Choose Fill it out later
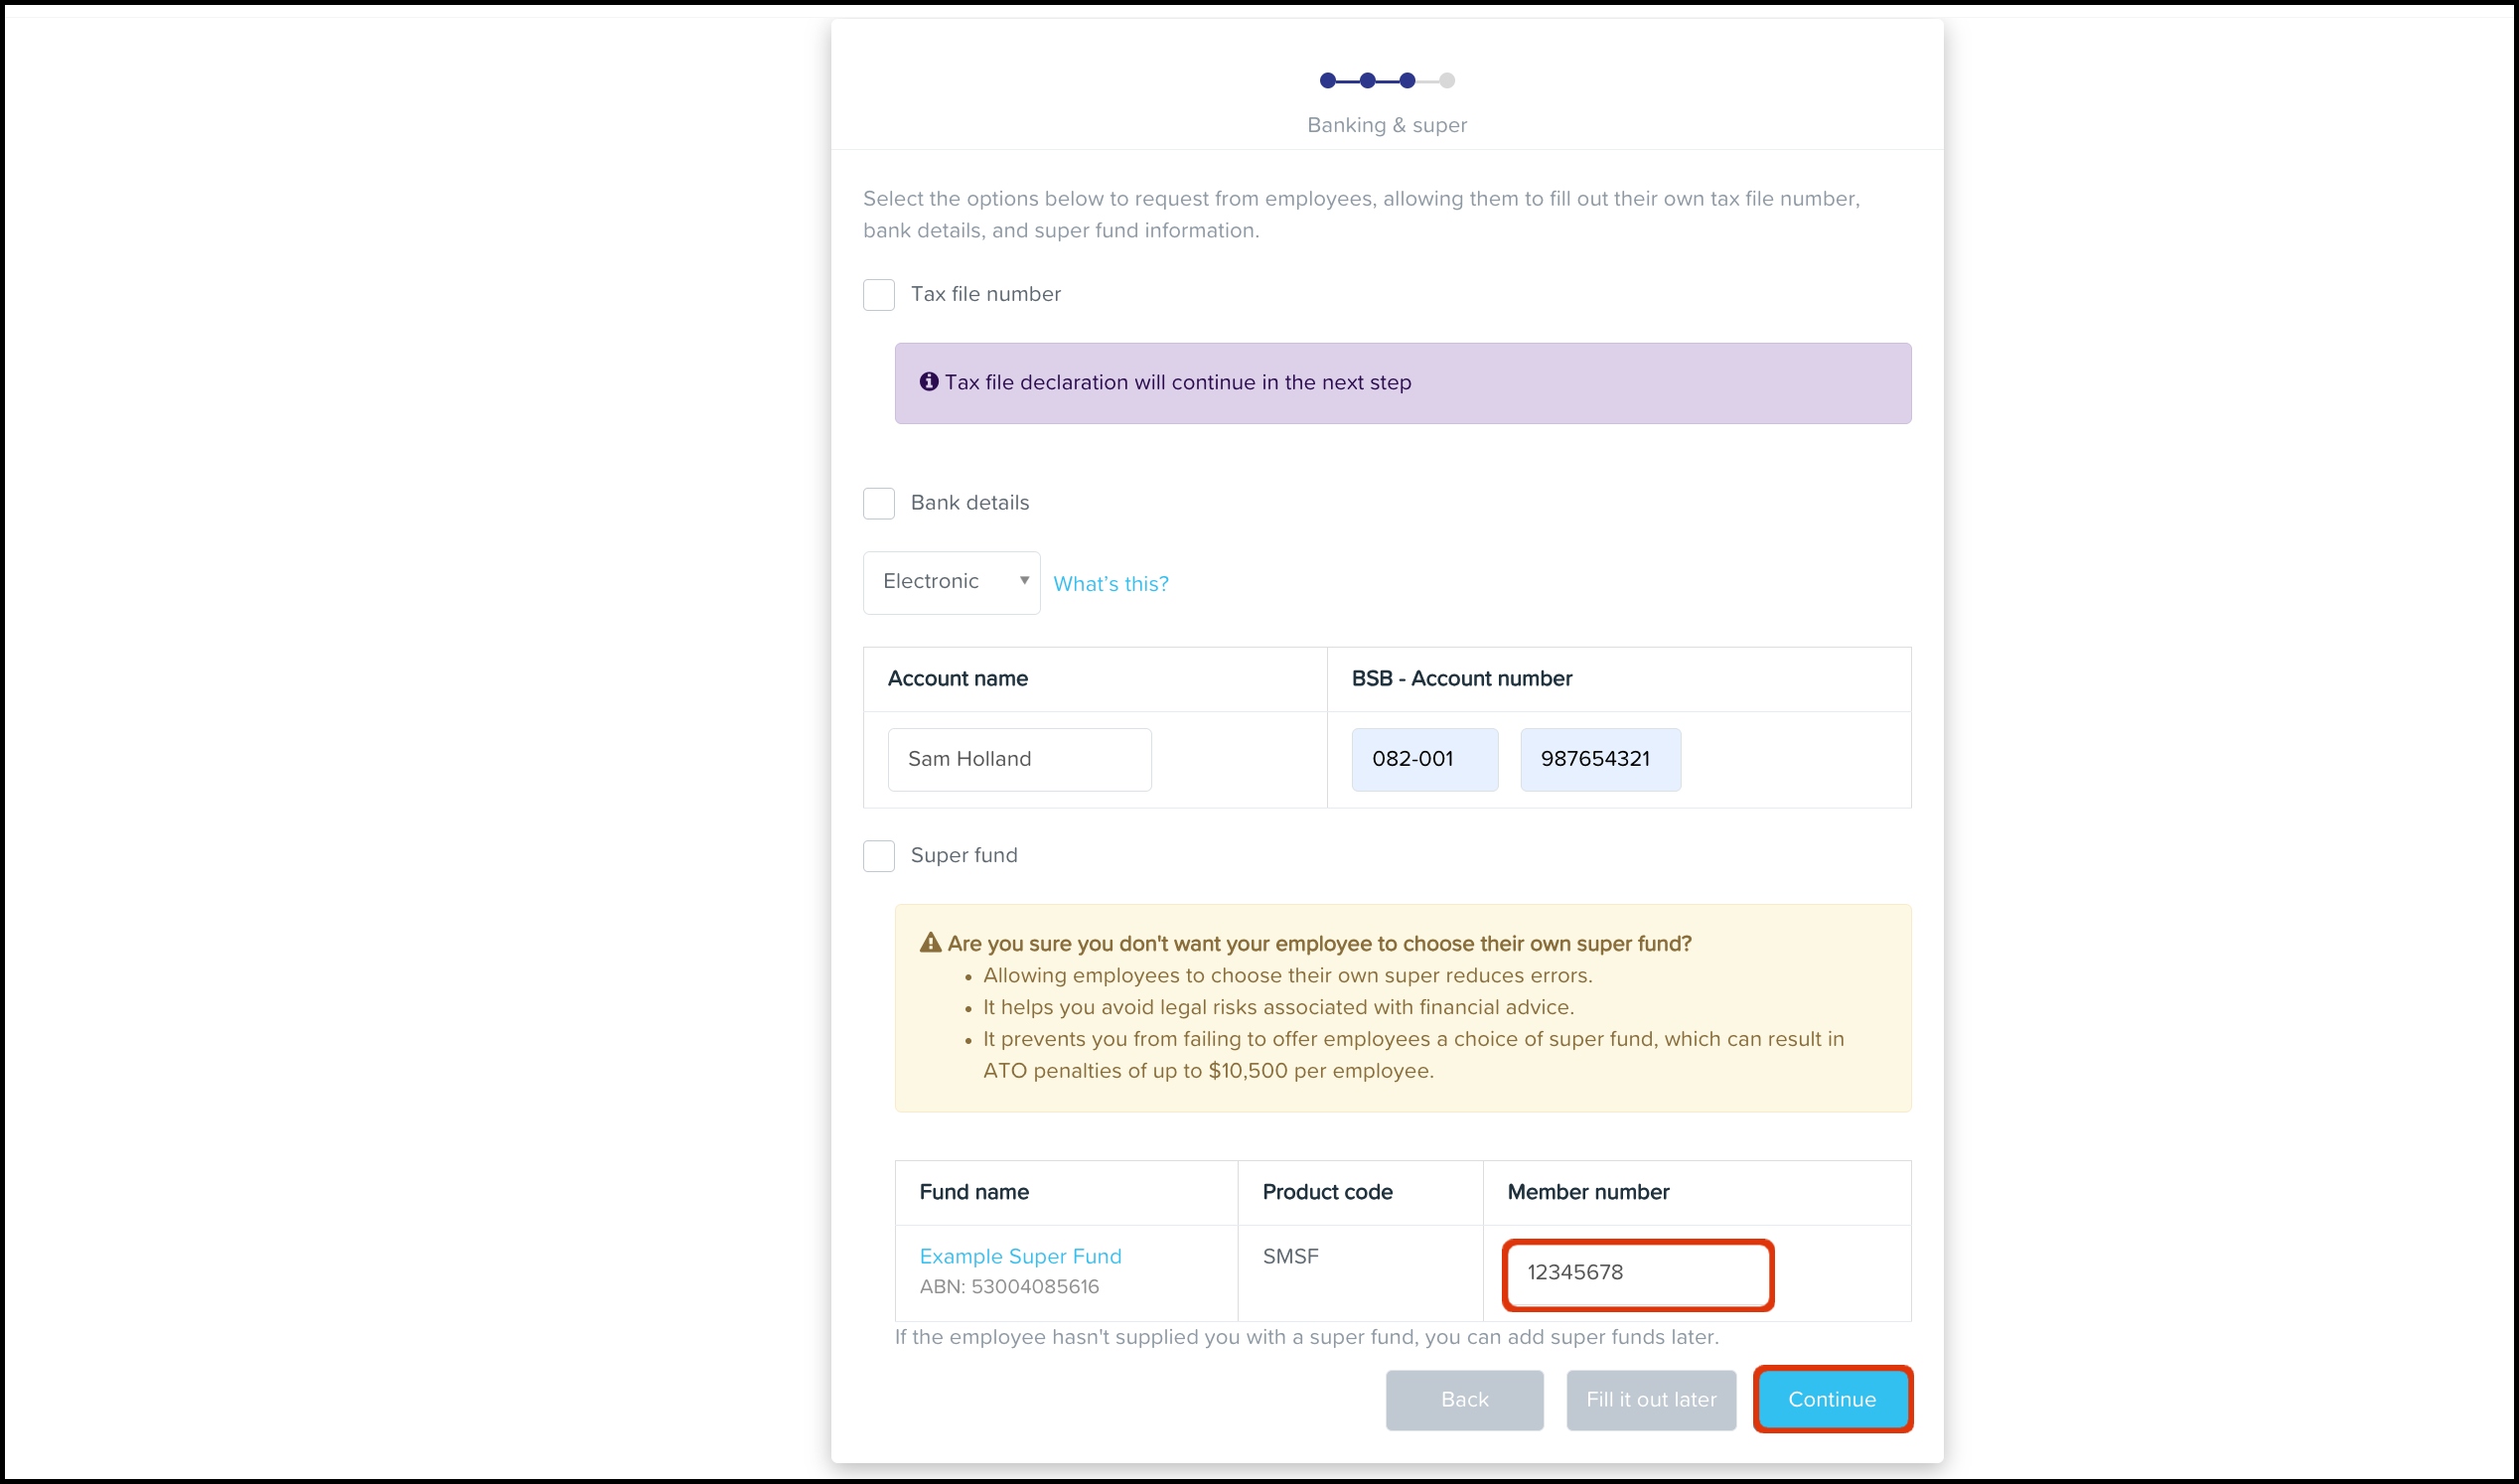 1650,1400
